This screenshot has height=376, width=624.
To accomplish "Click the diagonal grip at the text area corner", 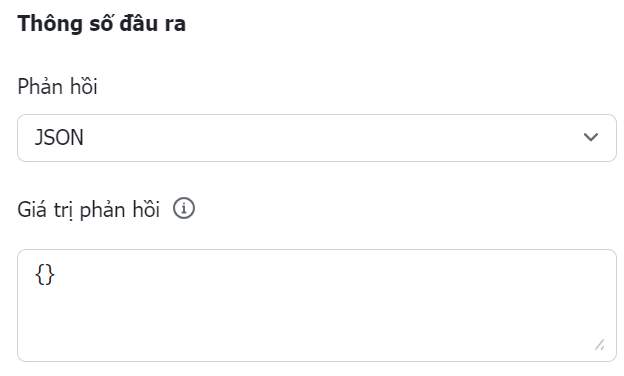I will click(x=600, y=345).
